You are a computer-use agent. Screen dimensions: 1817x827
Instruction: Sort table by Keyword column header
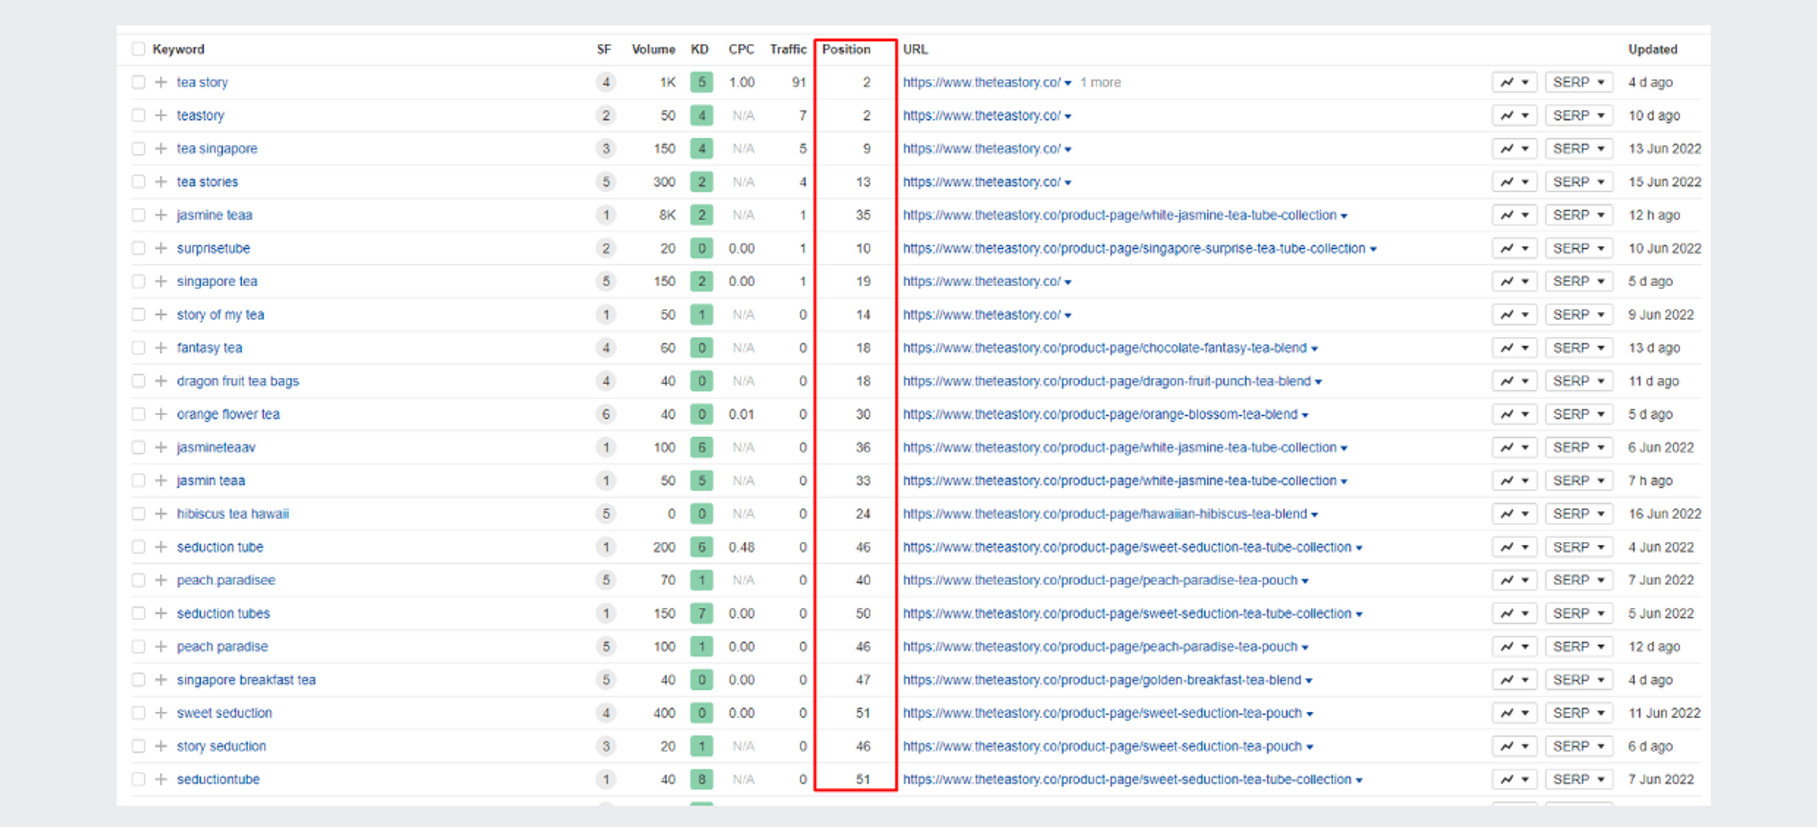pos(178,49)
